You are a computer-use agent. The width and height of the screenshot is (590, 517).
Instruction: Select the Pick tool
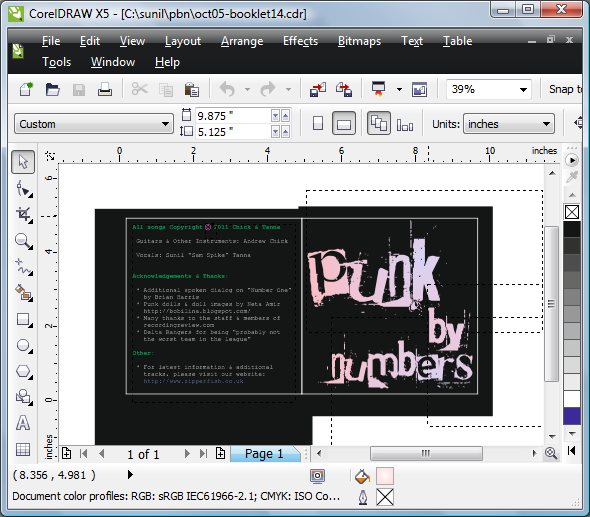coord(23,162)
